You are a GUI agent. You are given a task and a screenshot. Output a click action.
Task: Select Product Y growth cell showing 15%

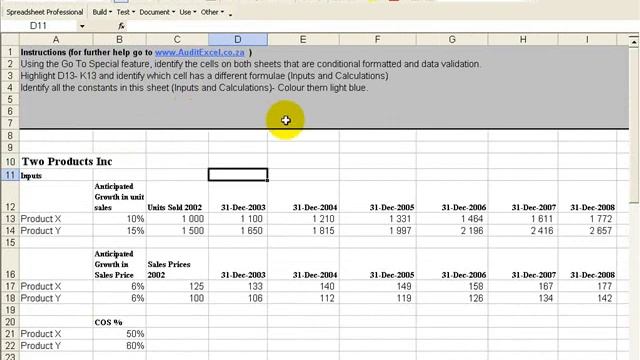119,231
